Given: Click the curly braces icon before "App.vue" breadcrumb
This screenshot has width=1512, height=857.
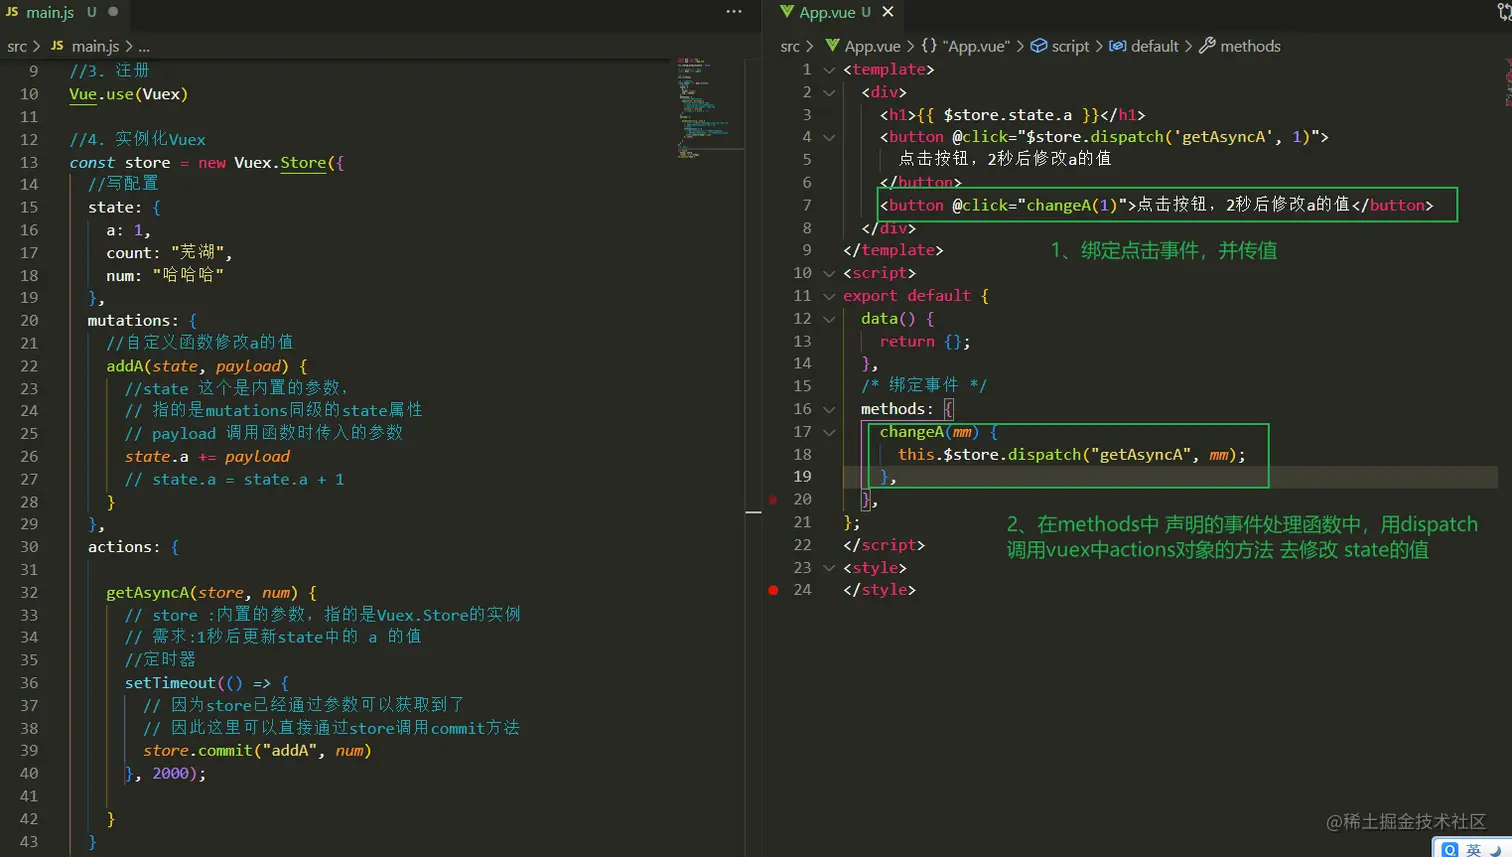Looking at the screenshot, I should click(x=929, y=46).
